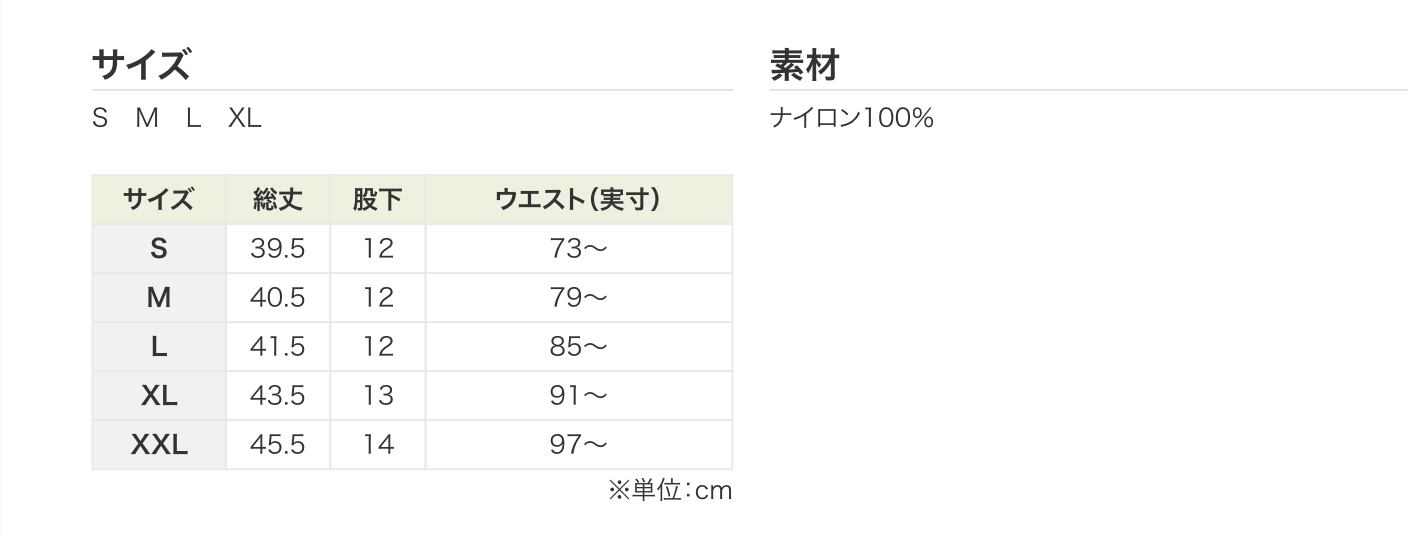The width and height of the screenshot is (1408, 539).
Task: Click the サイズ column header cell
Action: pos(159,200)
